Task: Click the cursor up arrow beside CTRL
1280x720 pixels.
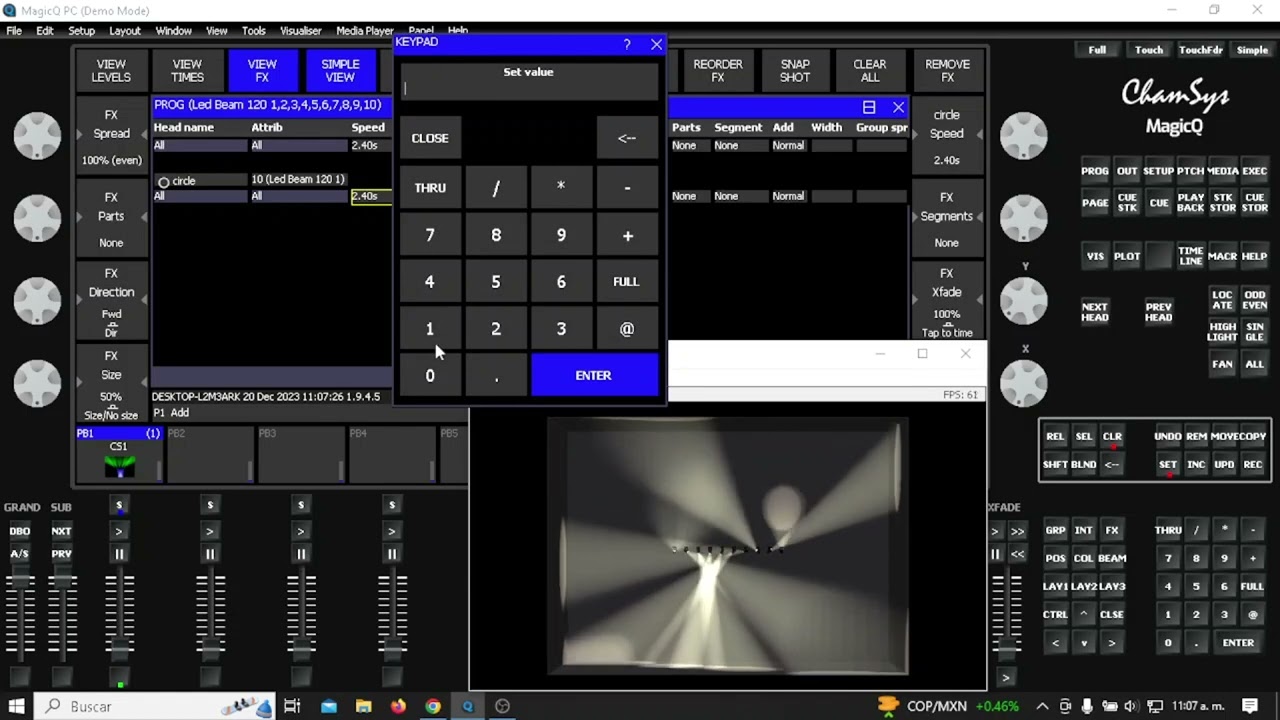Action: click(x=1083, y=614)
